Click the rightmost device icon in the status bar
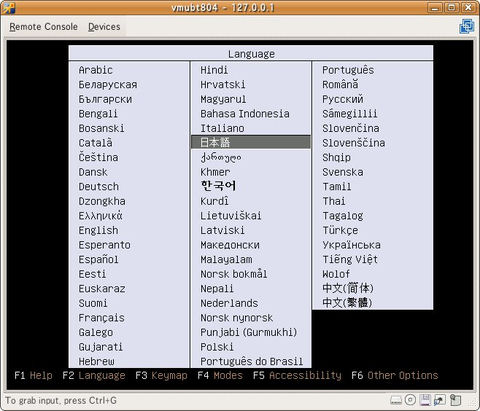 tap(455, 400)
